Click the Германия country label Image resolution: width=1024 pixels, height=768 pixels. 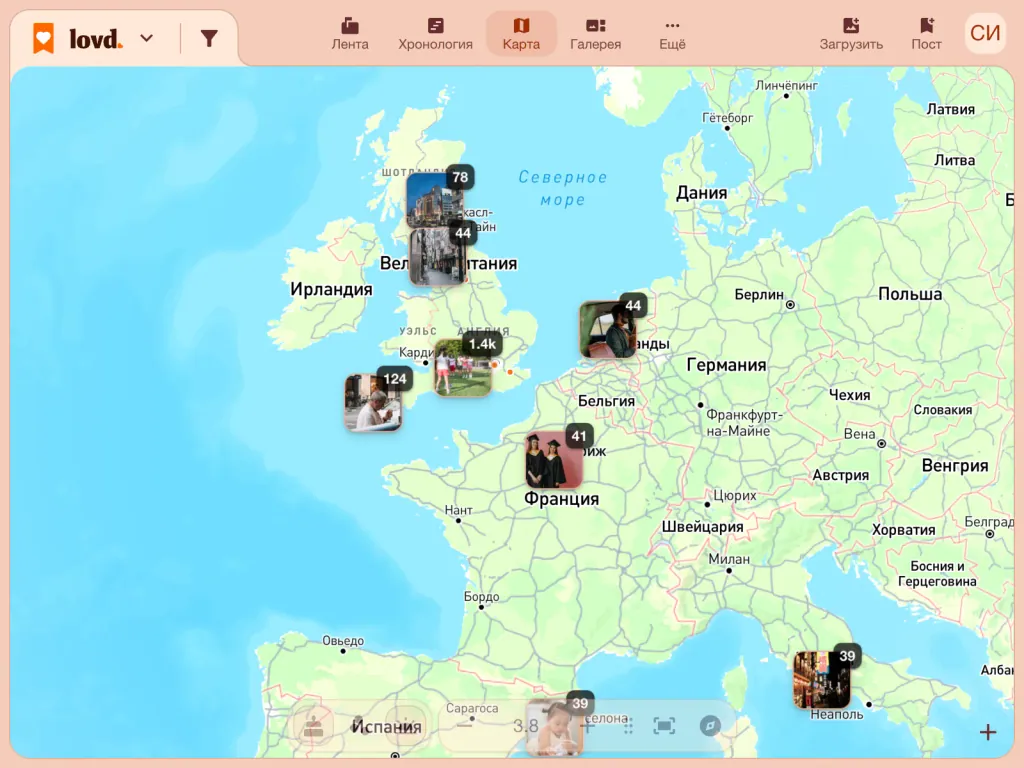(x=726, y=364)
